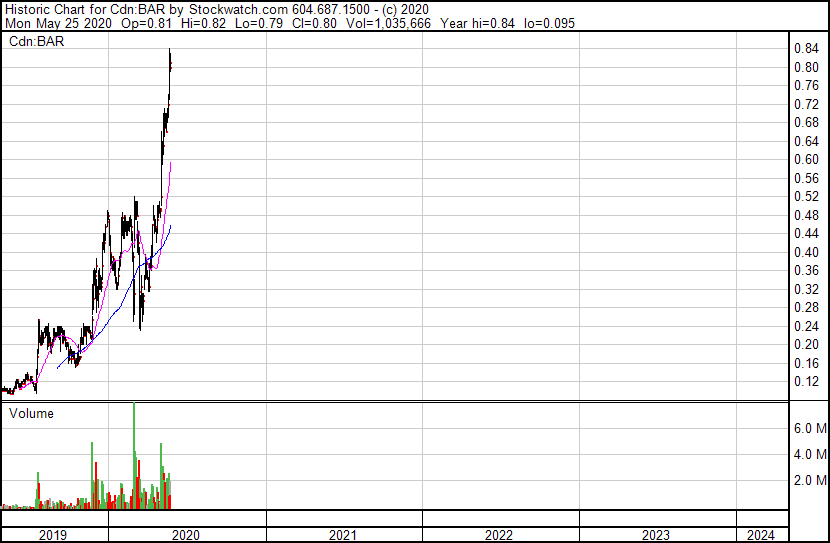This screenshot has width=830, height=543.
Task: Select the 0.12 price level label
Action: (806, 382)
